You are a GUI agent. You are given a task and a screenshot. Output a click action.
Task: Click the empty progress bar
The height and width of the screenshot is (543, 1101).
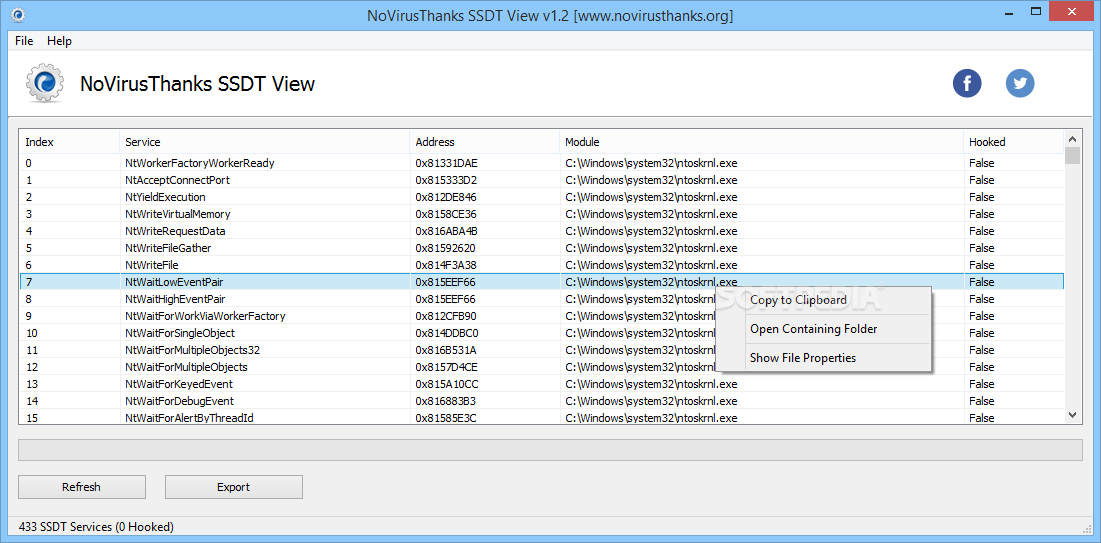(x=550, y=450)
